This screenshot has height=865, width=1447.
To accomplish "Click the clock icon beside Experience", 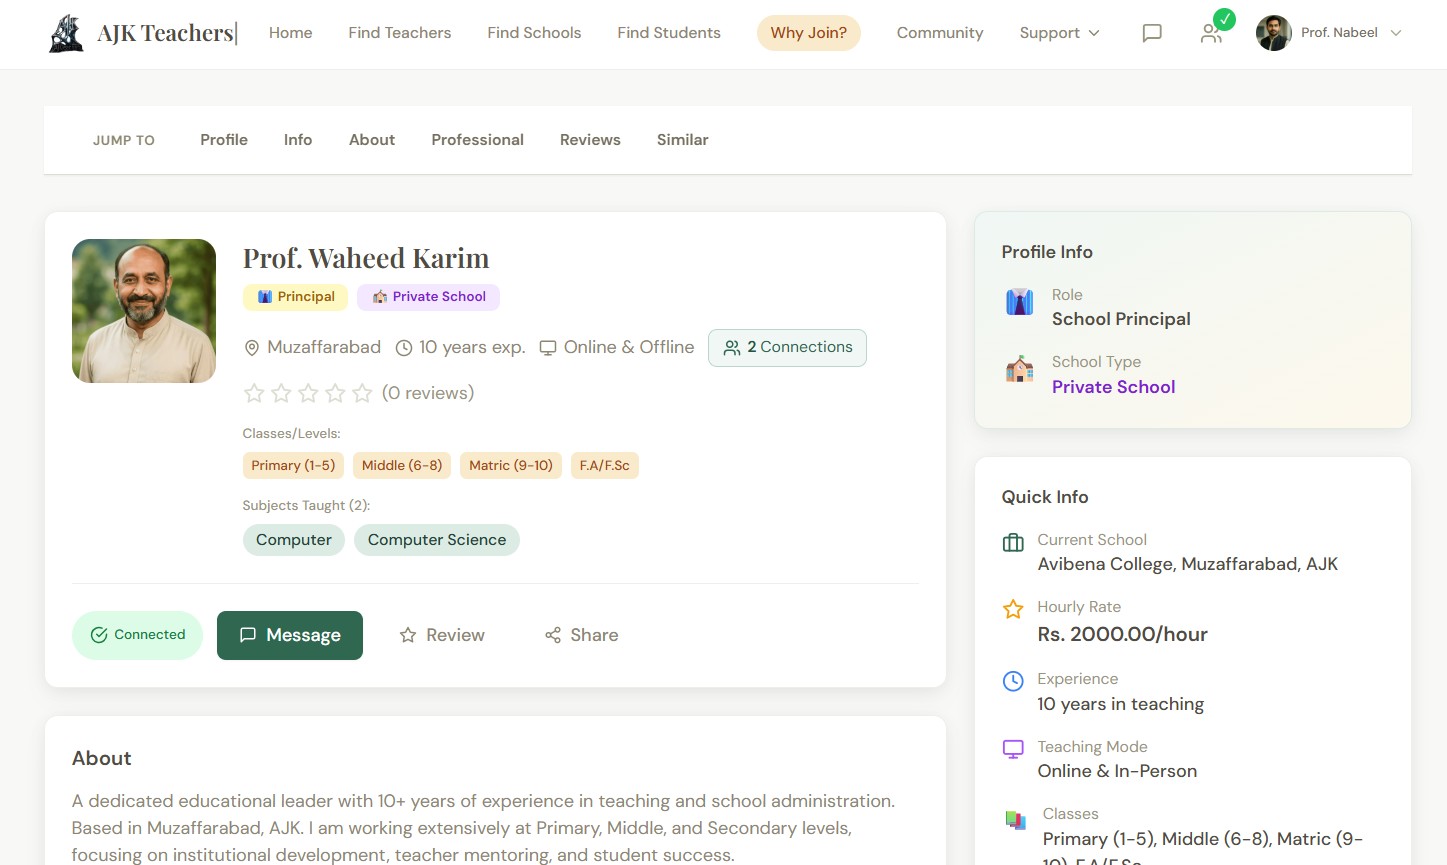I will pyautogui.click(x=1013, y=681).
